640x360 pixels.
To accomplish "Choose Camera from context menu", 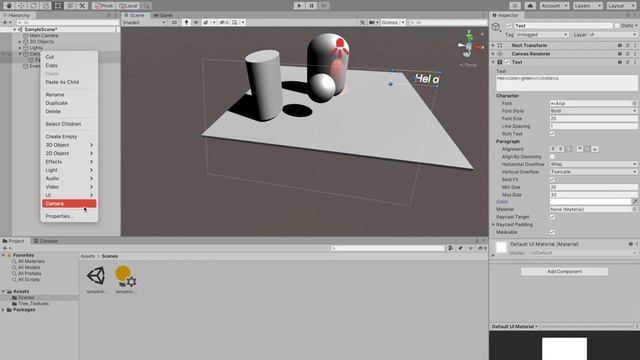I will click(x=69, y=203).
